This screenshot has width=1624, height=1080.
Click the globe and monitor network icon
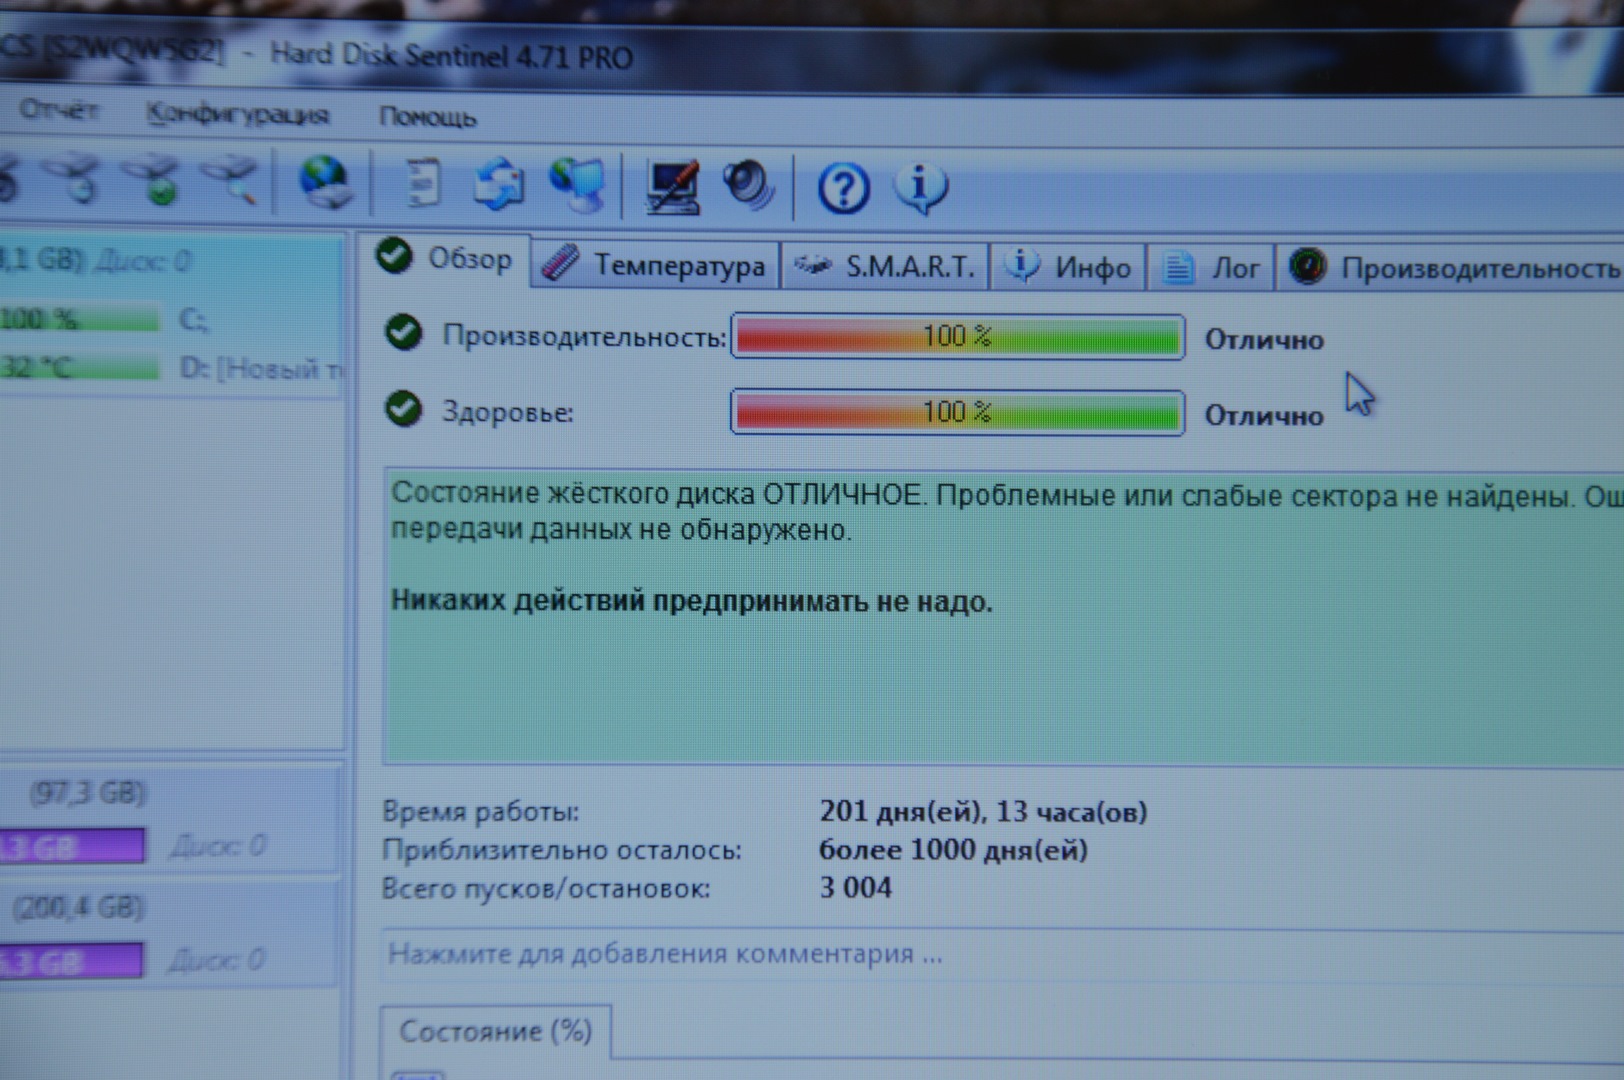tap(578, 186)
